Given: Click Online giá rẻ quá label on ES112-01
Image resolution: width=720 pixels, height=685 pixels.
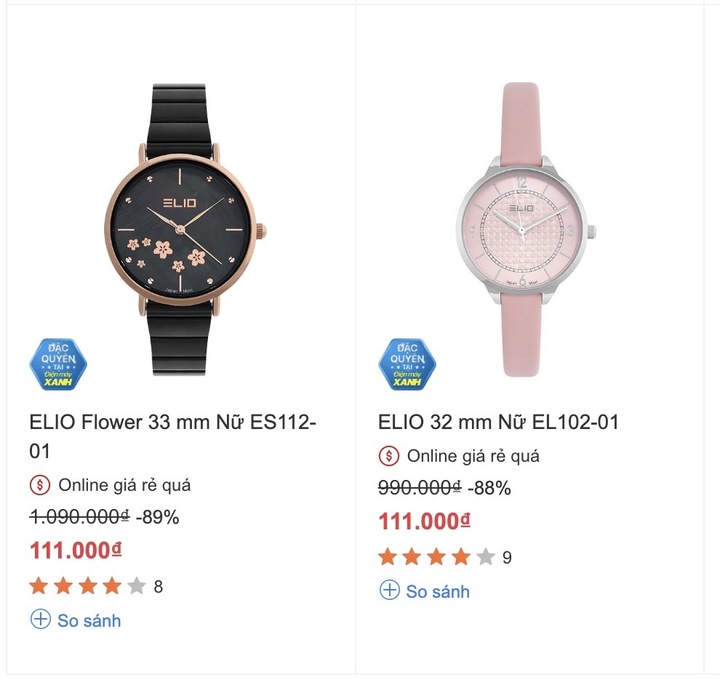Looking at the screenshot, I should pyautogui.click(x=124, y=485).
